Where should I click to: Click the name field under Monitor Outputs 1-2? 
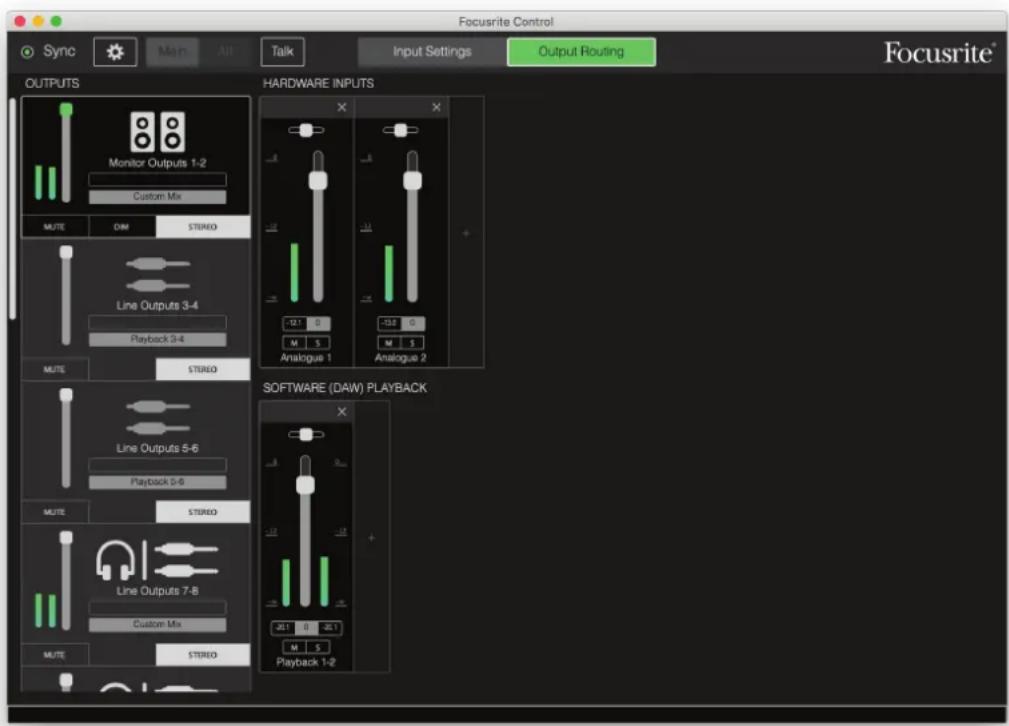(158, 180)
